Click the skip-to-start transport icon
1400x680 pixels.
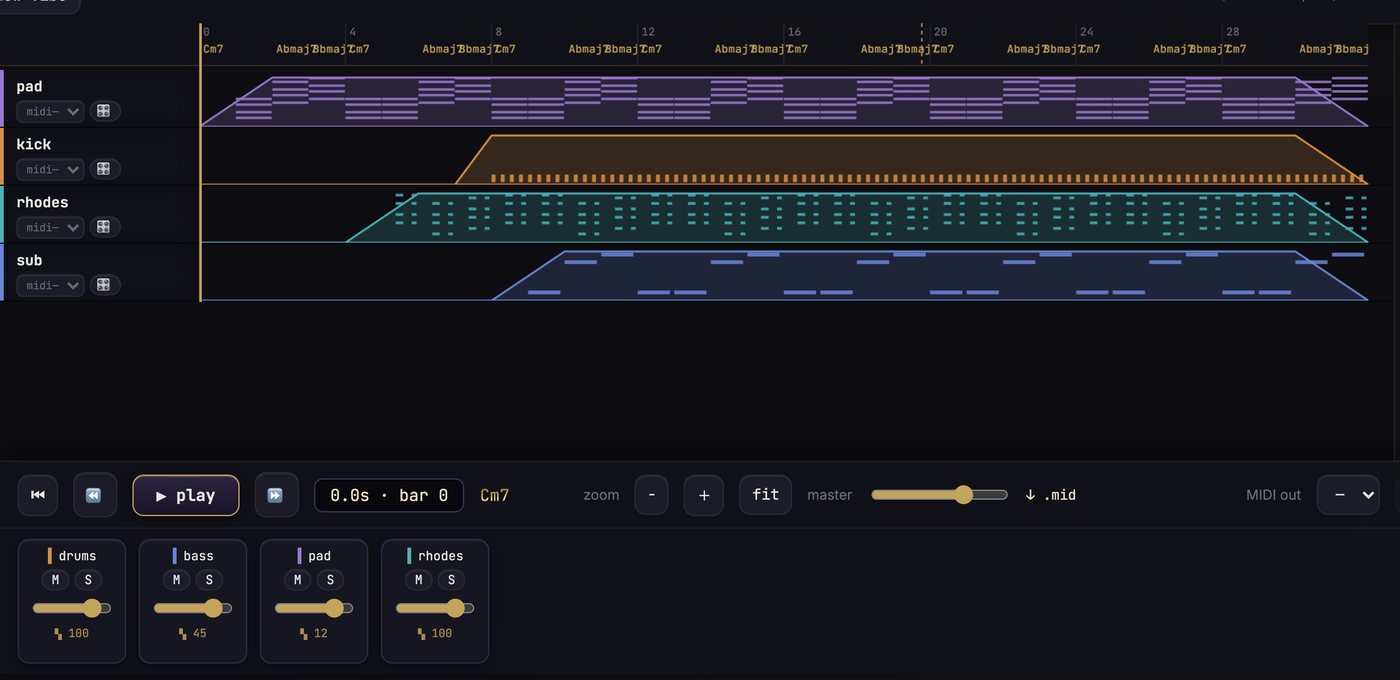click(x=38, y=495)
